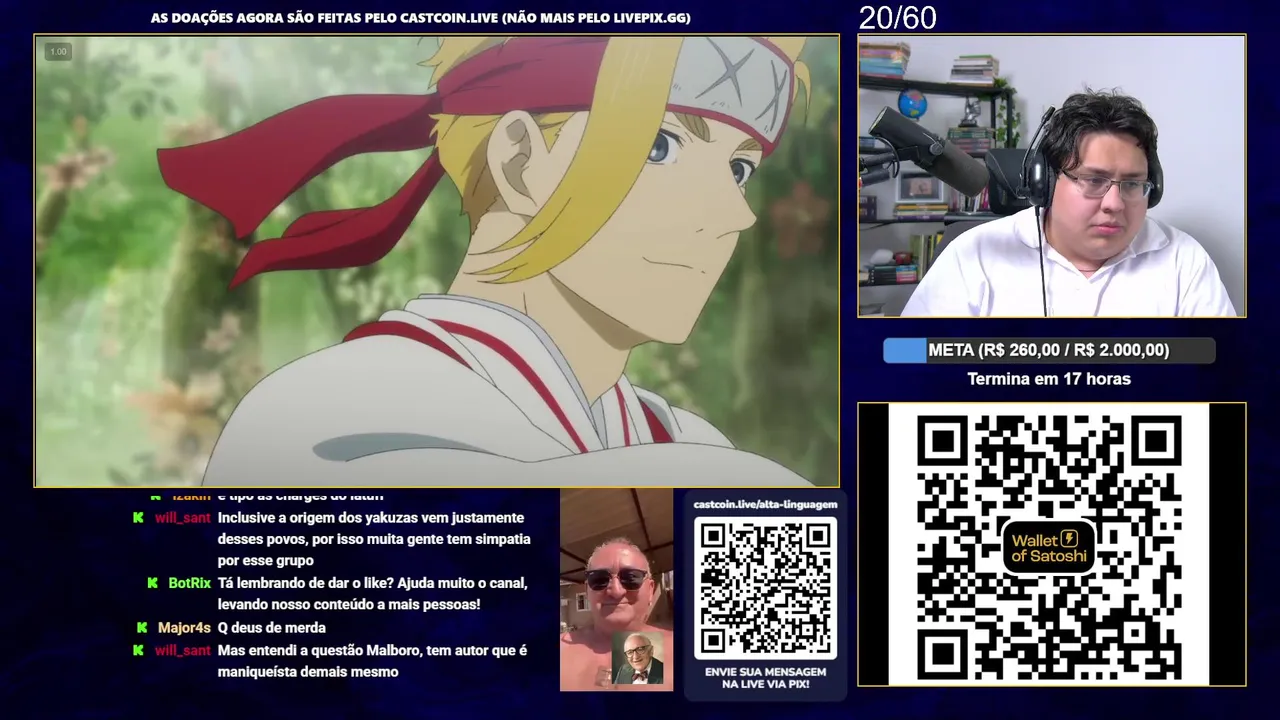
Task: Click the message about yakuzas origin
Action: [374, 539]
